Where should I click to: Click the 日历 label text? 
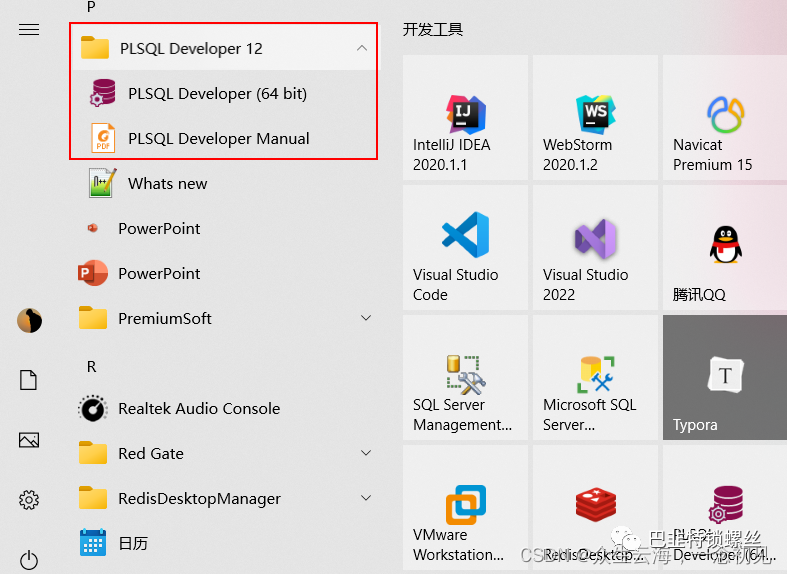[x=133, y=543]
